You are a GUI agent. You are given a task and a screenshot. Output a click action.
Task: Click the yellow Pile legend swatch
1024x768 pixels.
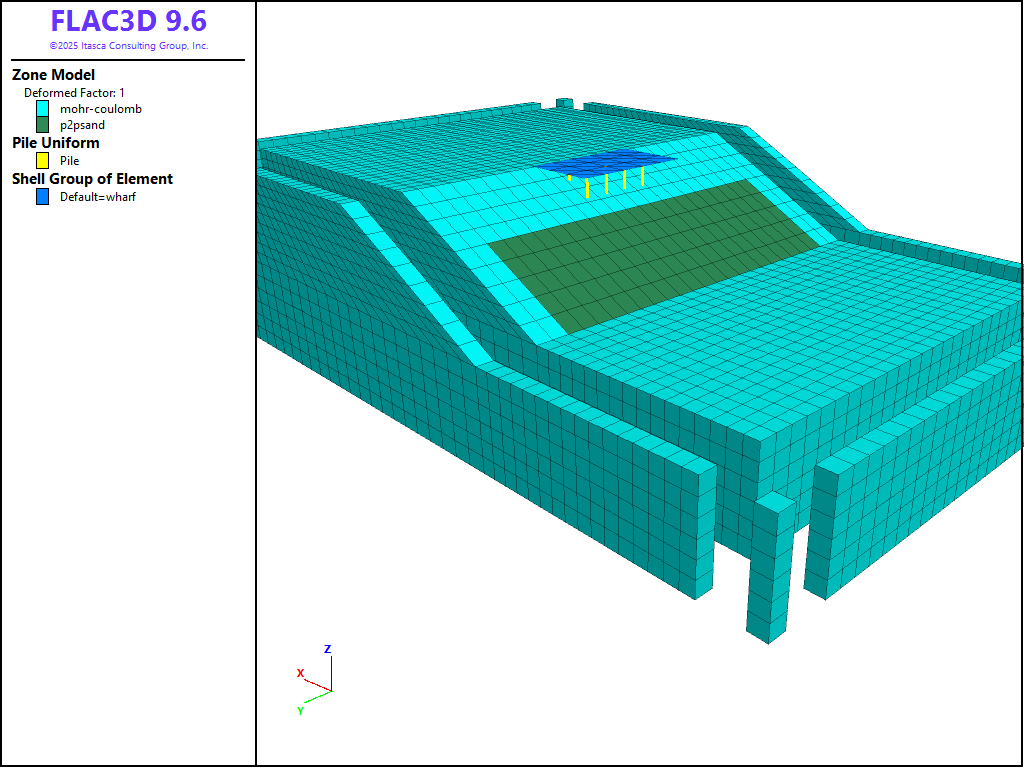(43, 160)
